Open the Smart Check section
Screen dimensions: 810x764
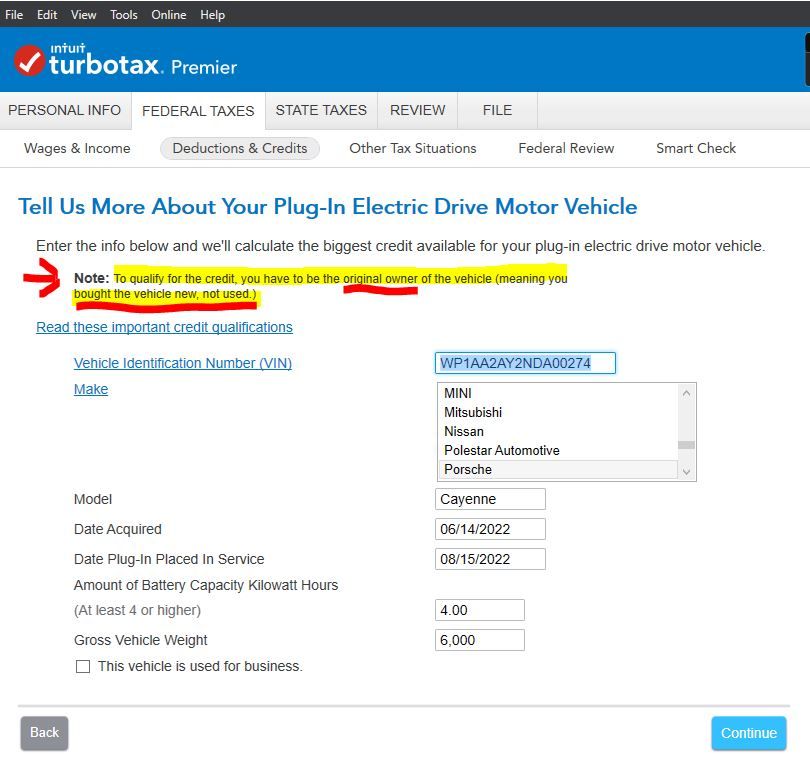(x=696, y=148)
